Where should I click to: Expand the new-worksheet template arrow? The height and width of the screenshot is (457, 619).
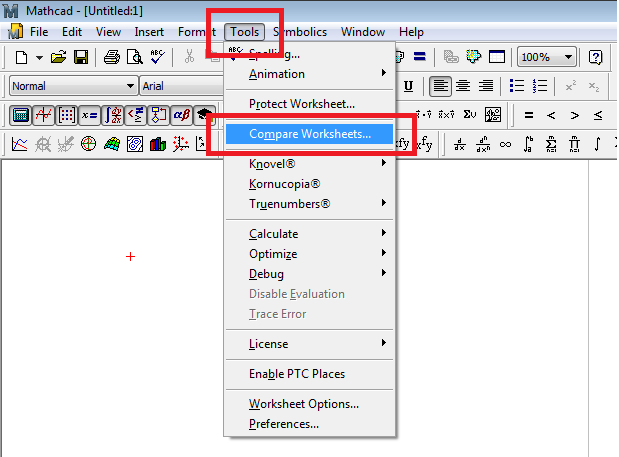click(39, 58)
